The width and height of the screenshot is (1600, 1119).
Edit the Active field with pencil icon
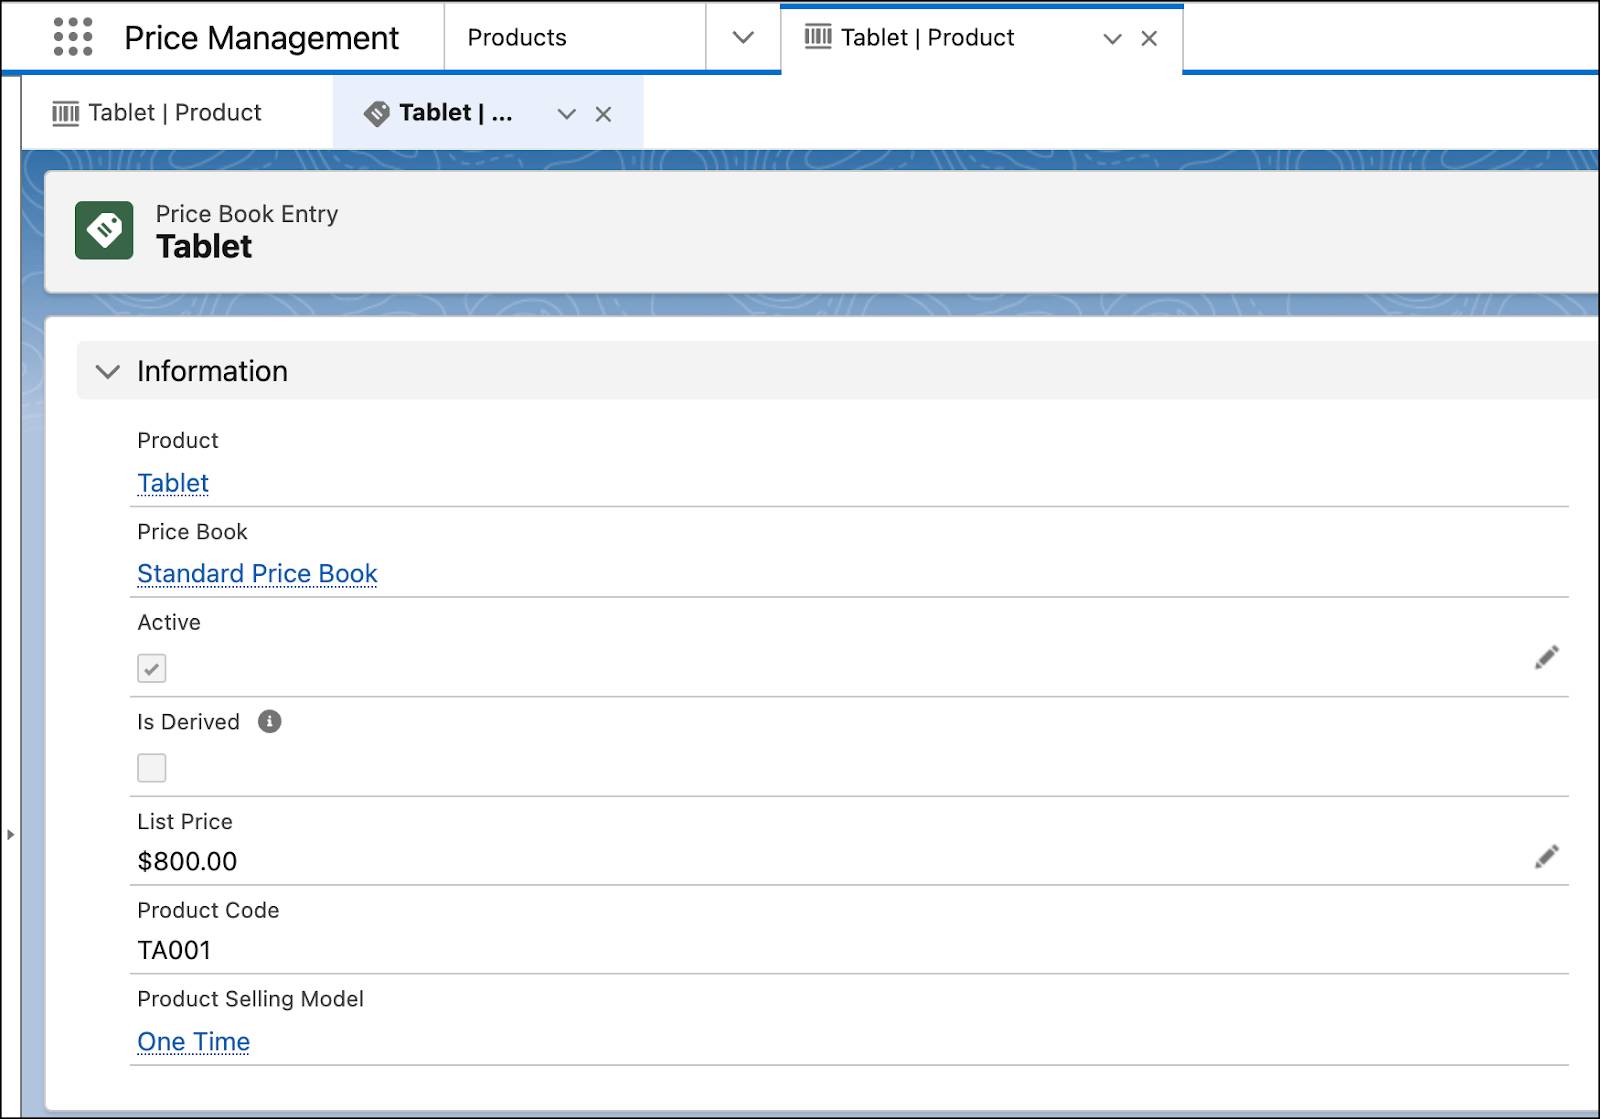[x=1546, y=657]
